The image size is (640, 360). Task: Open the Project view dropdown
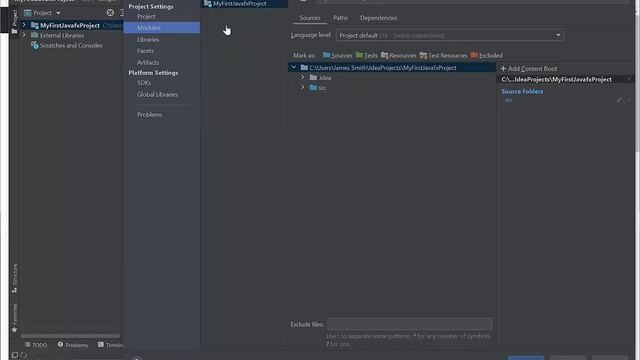42,13
